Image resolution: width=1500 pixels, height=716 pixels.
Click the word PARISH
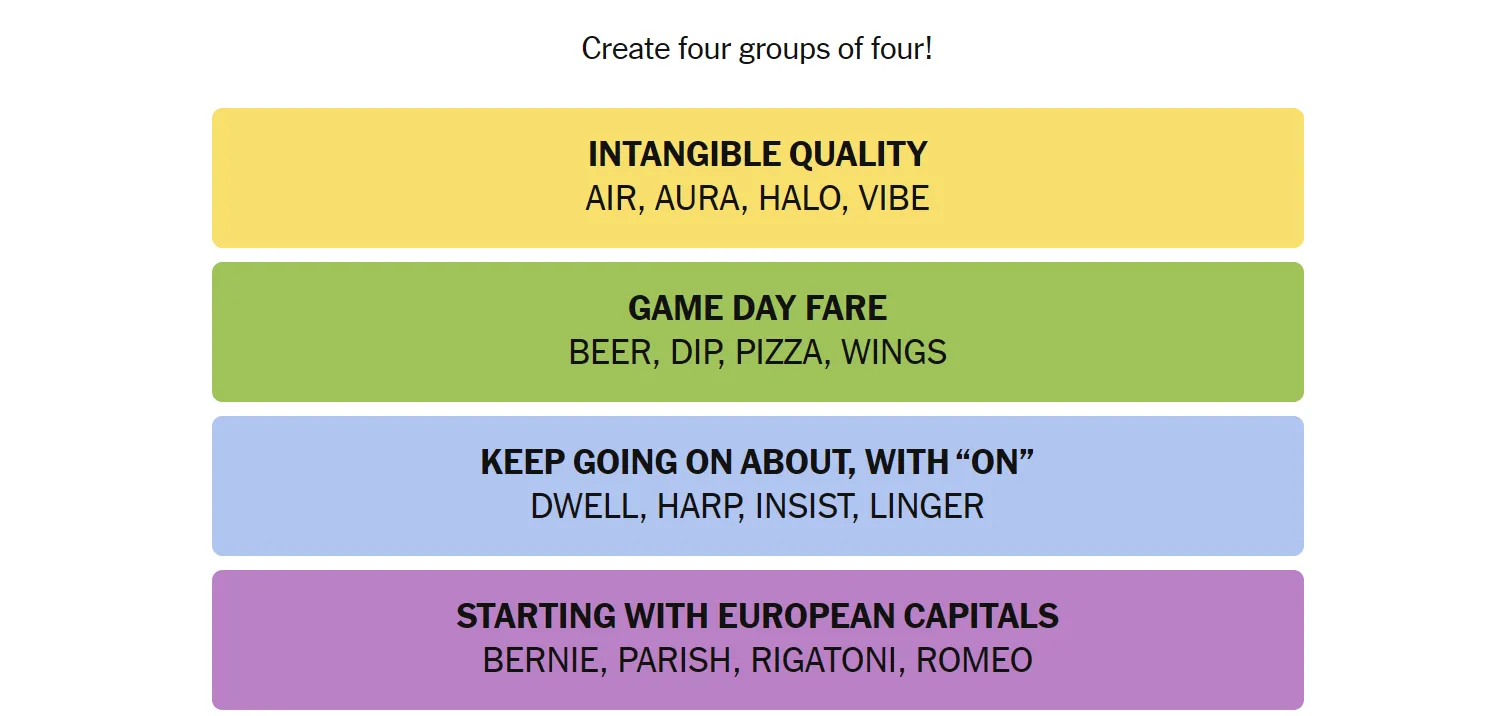[675, 660]
